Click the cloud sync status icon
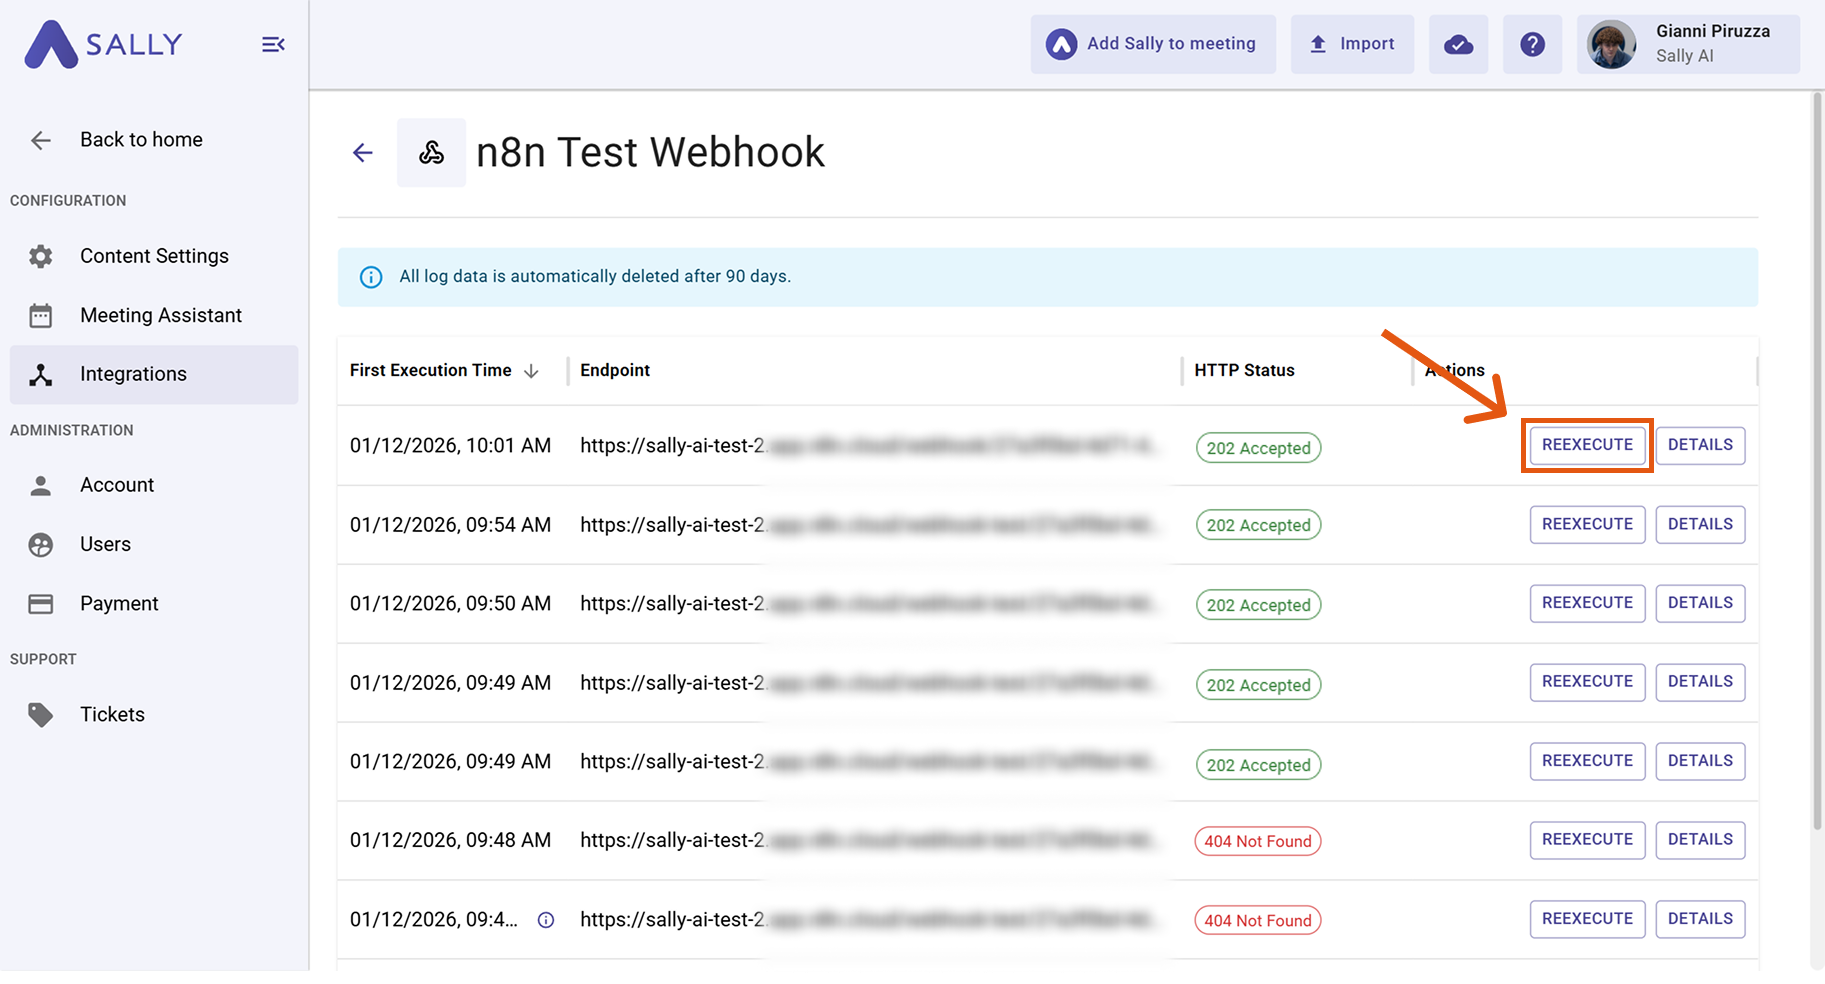Viewport: 1825px width, 984px height. (1458, 44)
